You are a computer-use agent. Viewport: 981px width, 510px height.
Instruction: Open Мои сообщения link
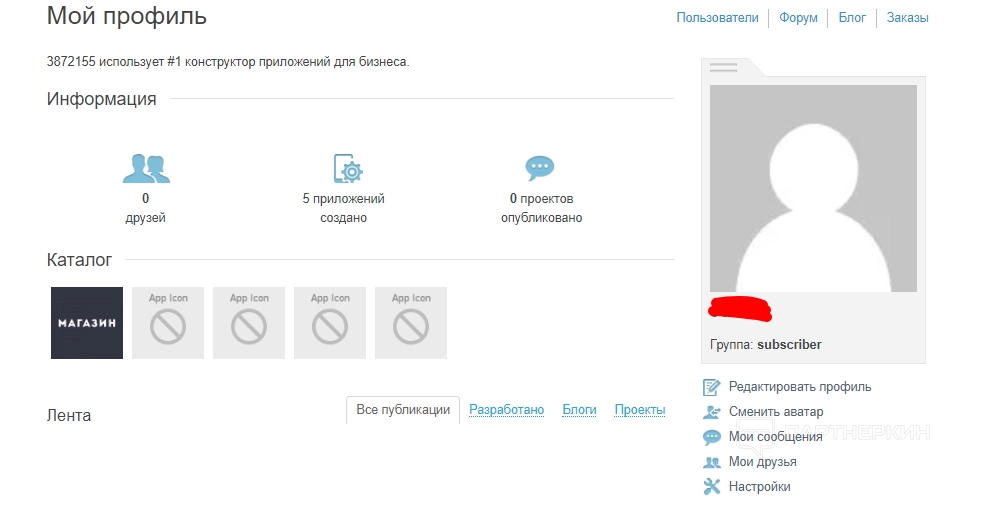click(775, 437)
